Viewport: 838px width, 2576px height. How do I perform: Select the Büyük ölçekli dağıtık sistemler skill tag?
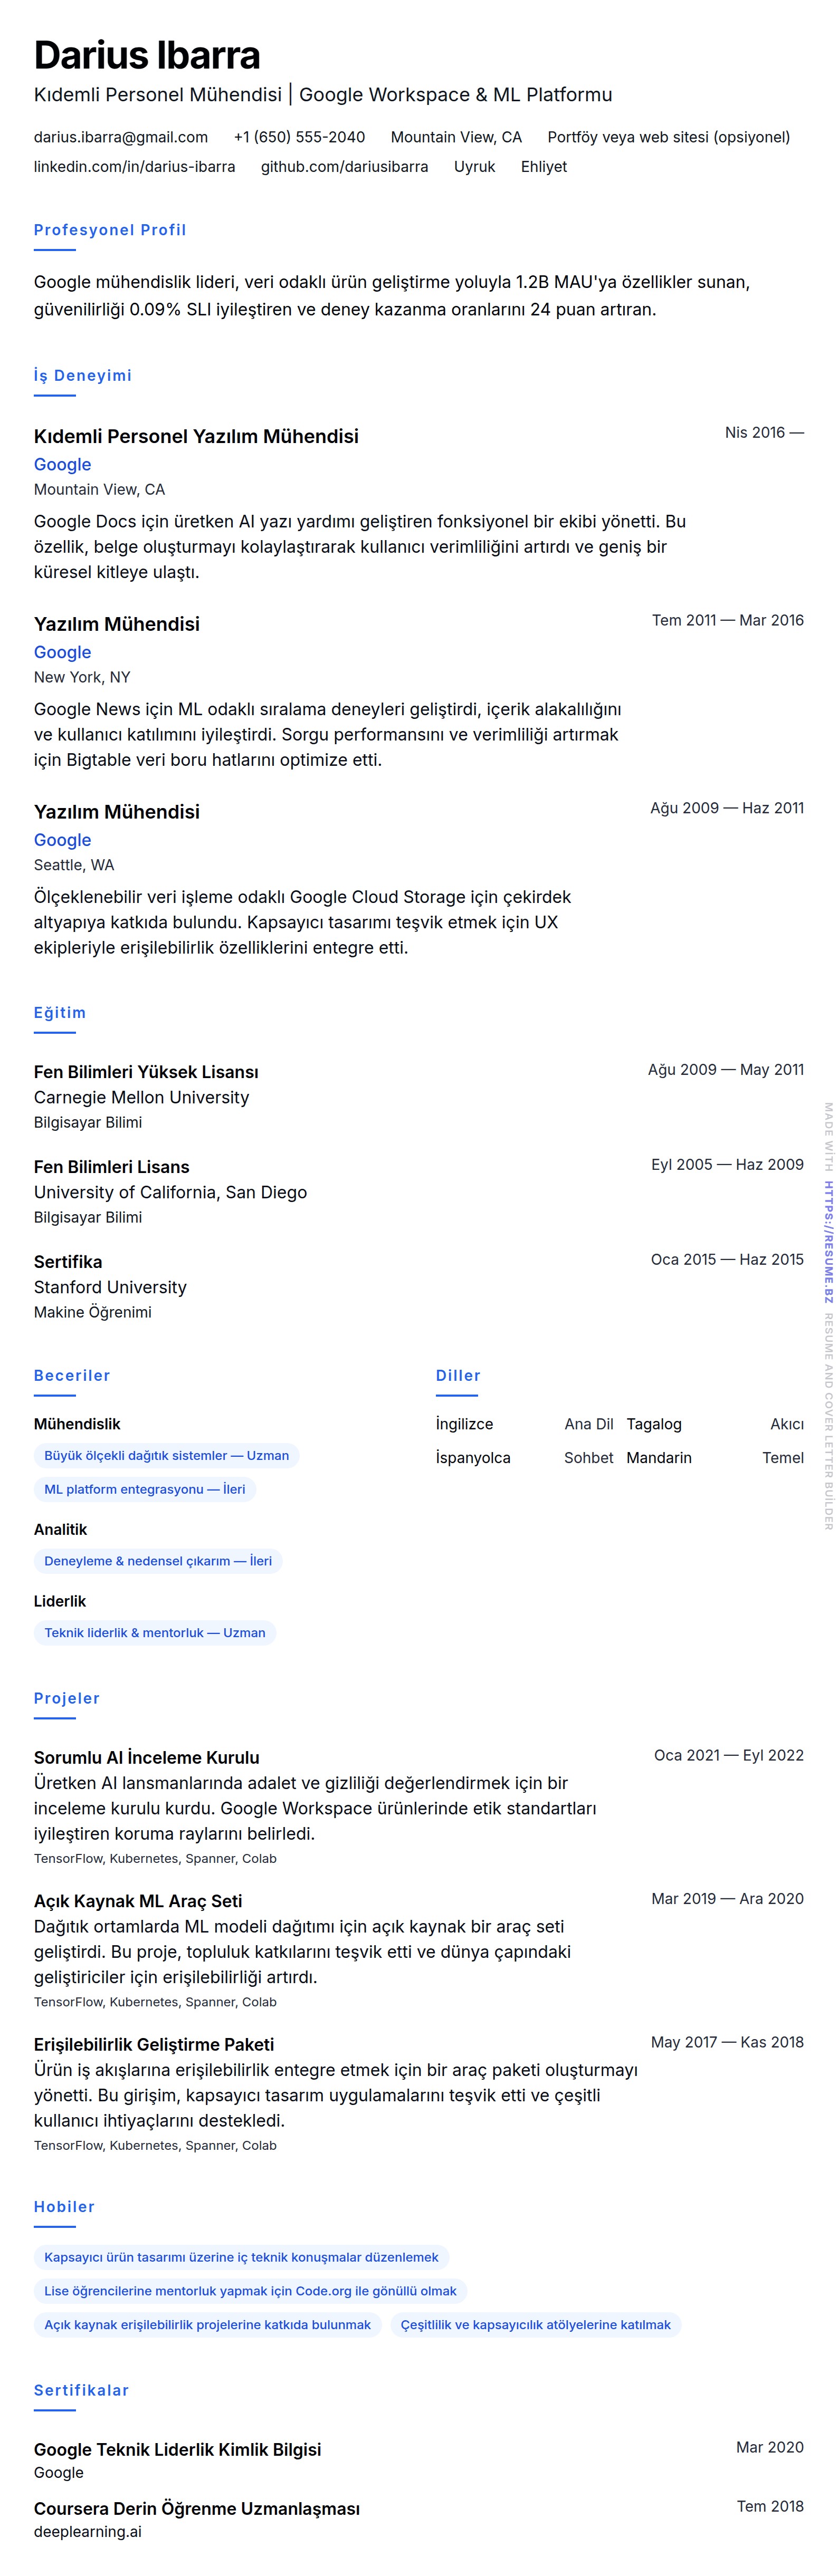[166, 1456]
